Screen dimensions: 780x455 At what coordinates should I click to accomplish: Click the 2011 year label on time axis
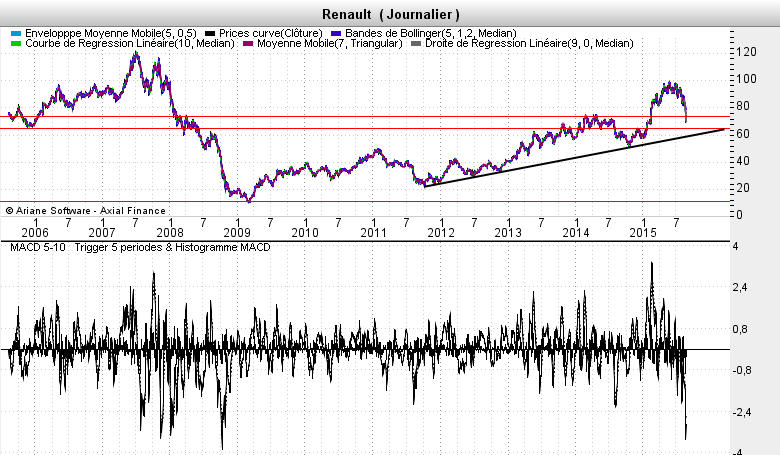[x=373, y=233]
